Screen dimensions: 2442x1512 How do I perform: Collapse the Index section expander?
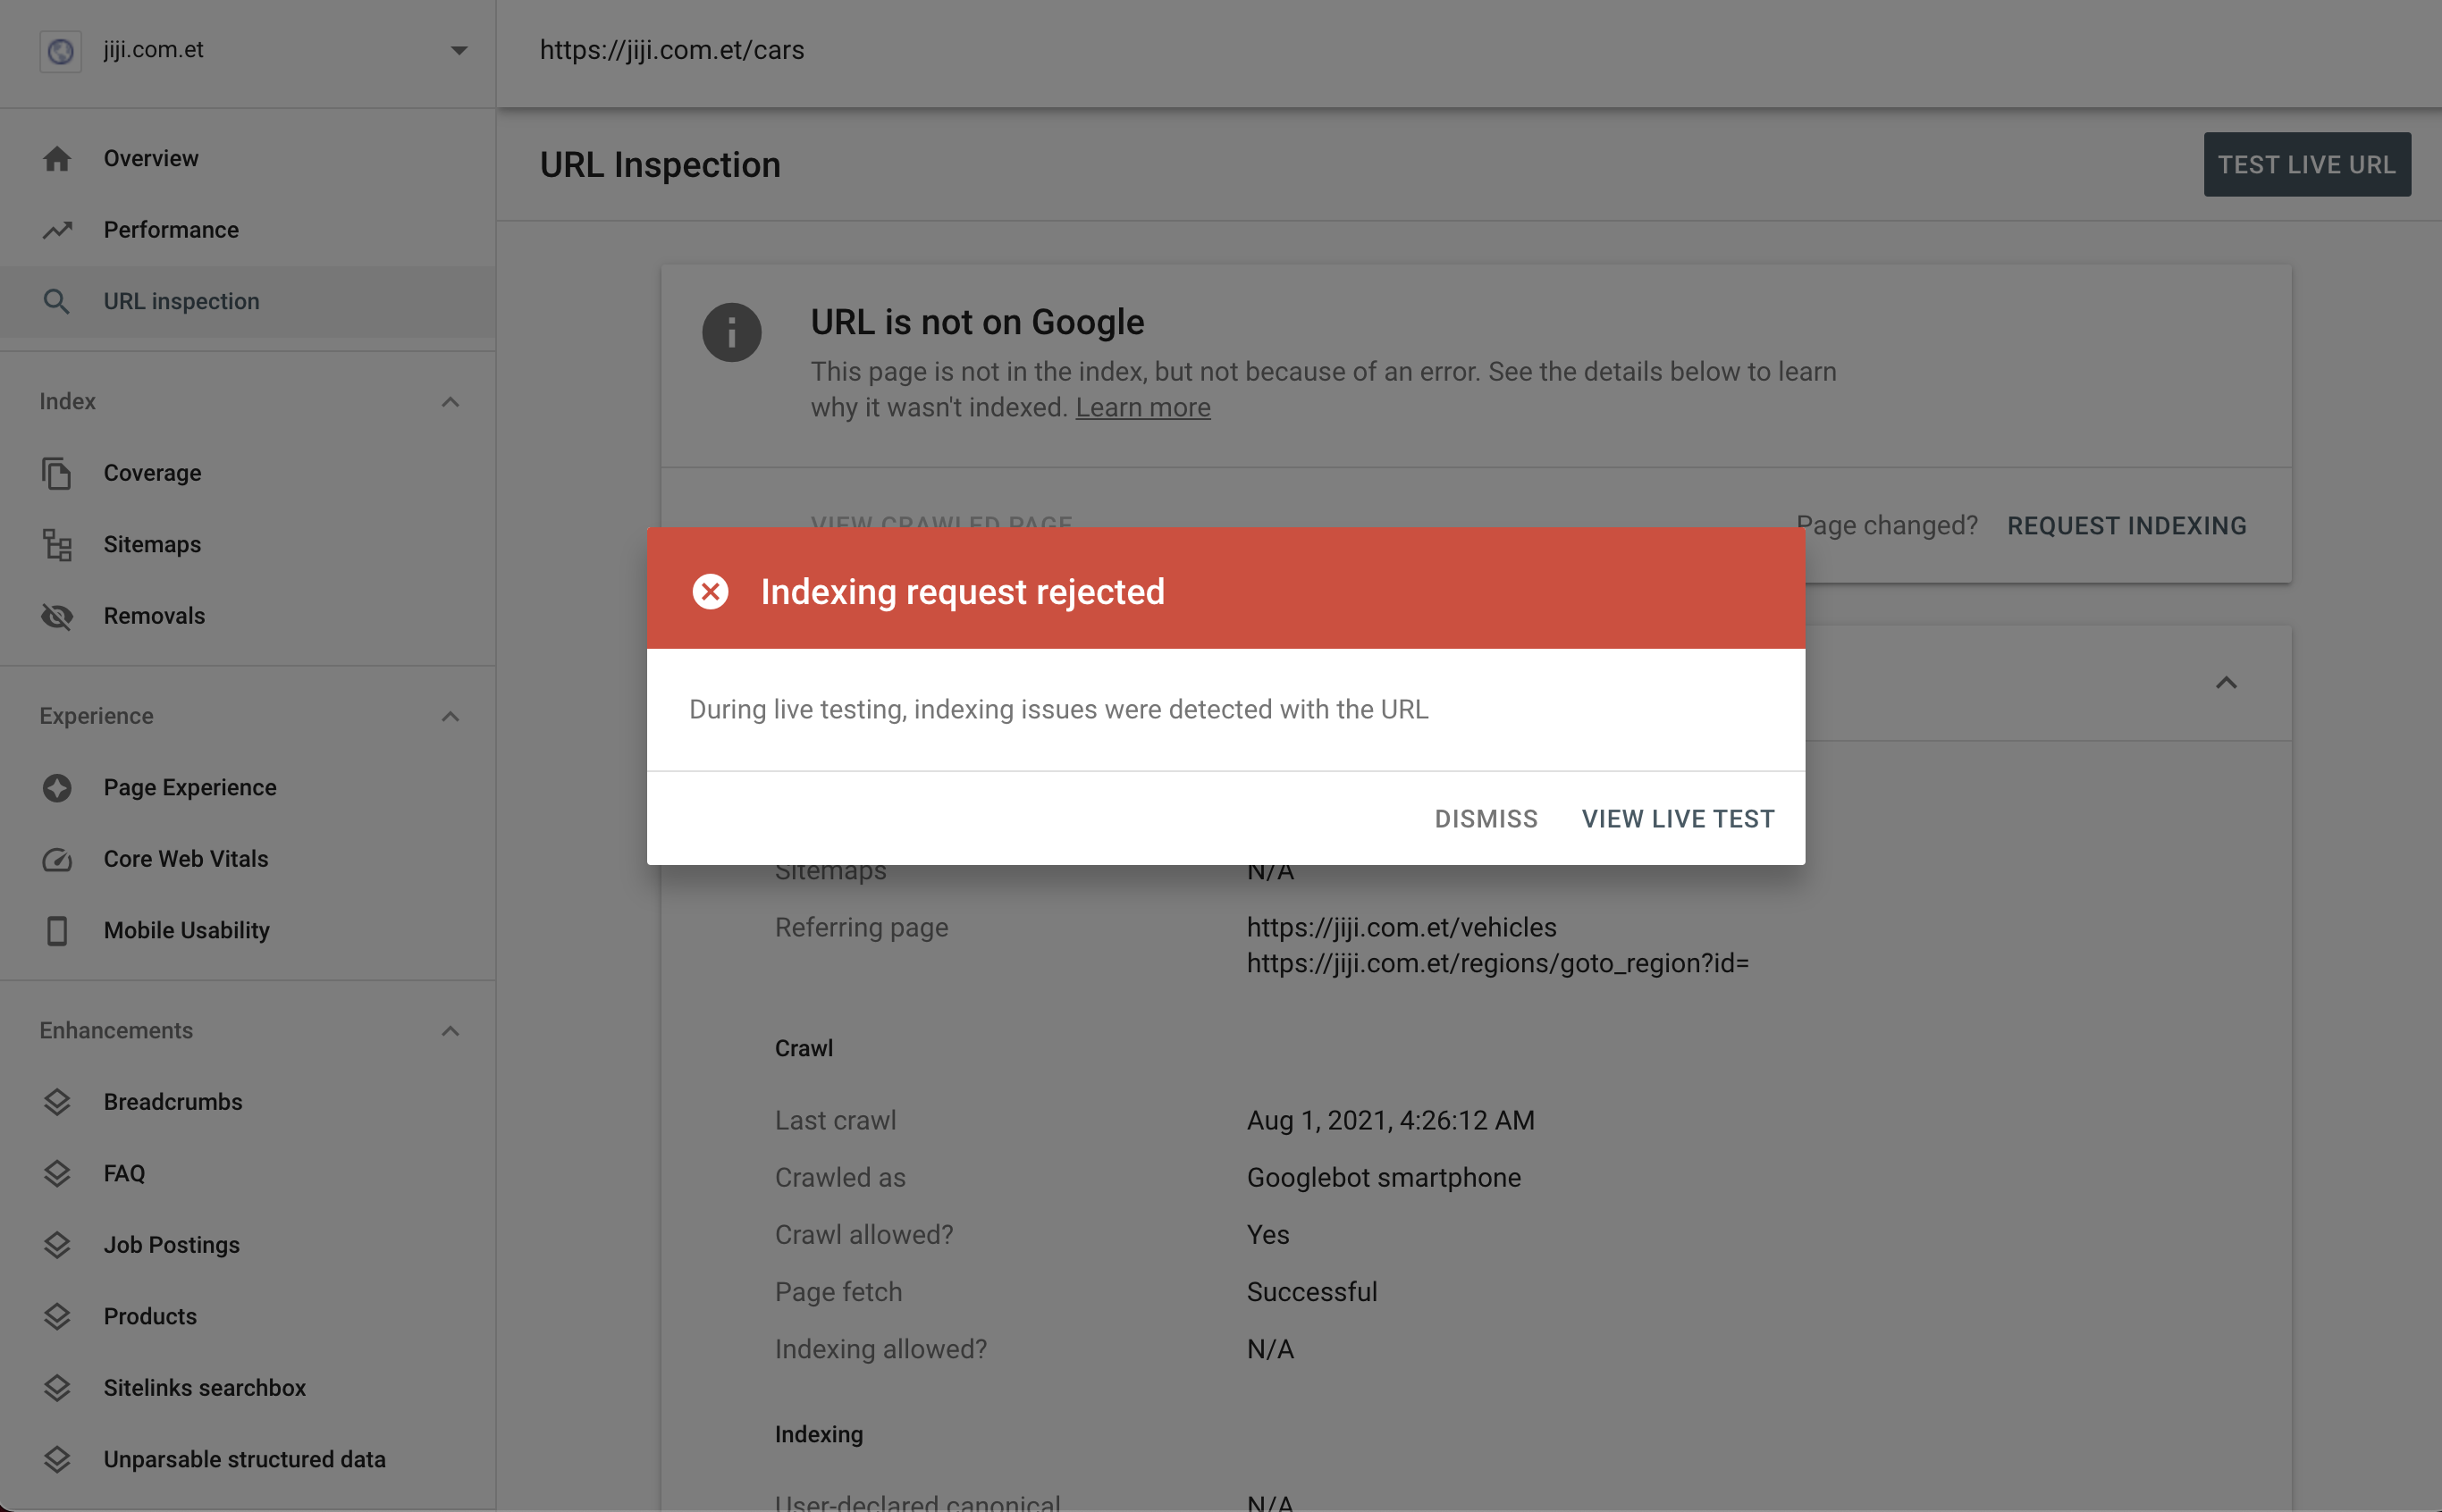pos(450,401)
